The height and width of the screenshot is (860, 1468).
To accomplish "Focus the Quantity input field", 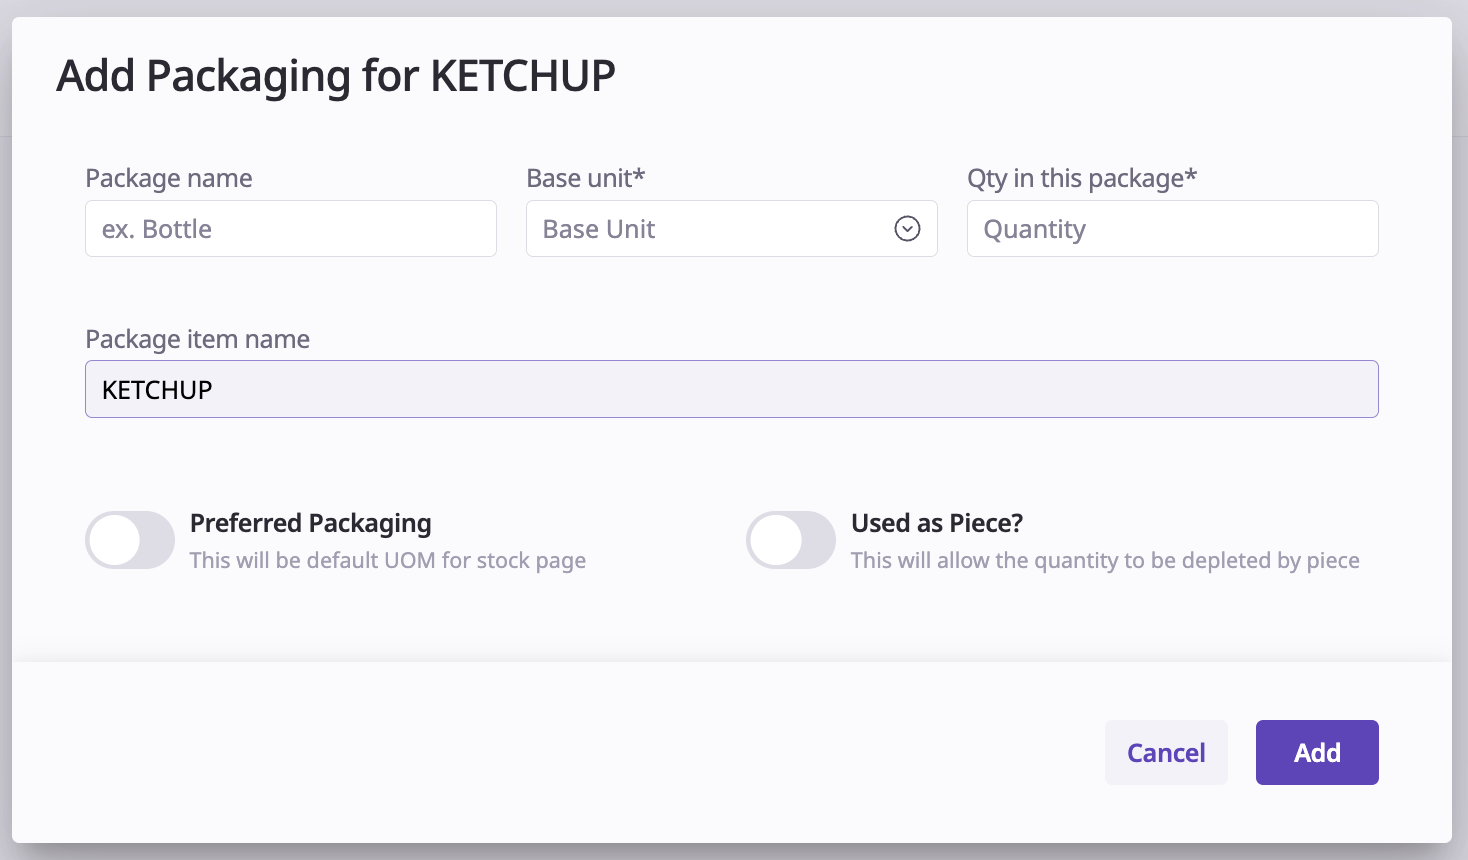I will [1172, 229].
